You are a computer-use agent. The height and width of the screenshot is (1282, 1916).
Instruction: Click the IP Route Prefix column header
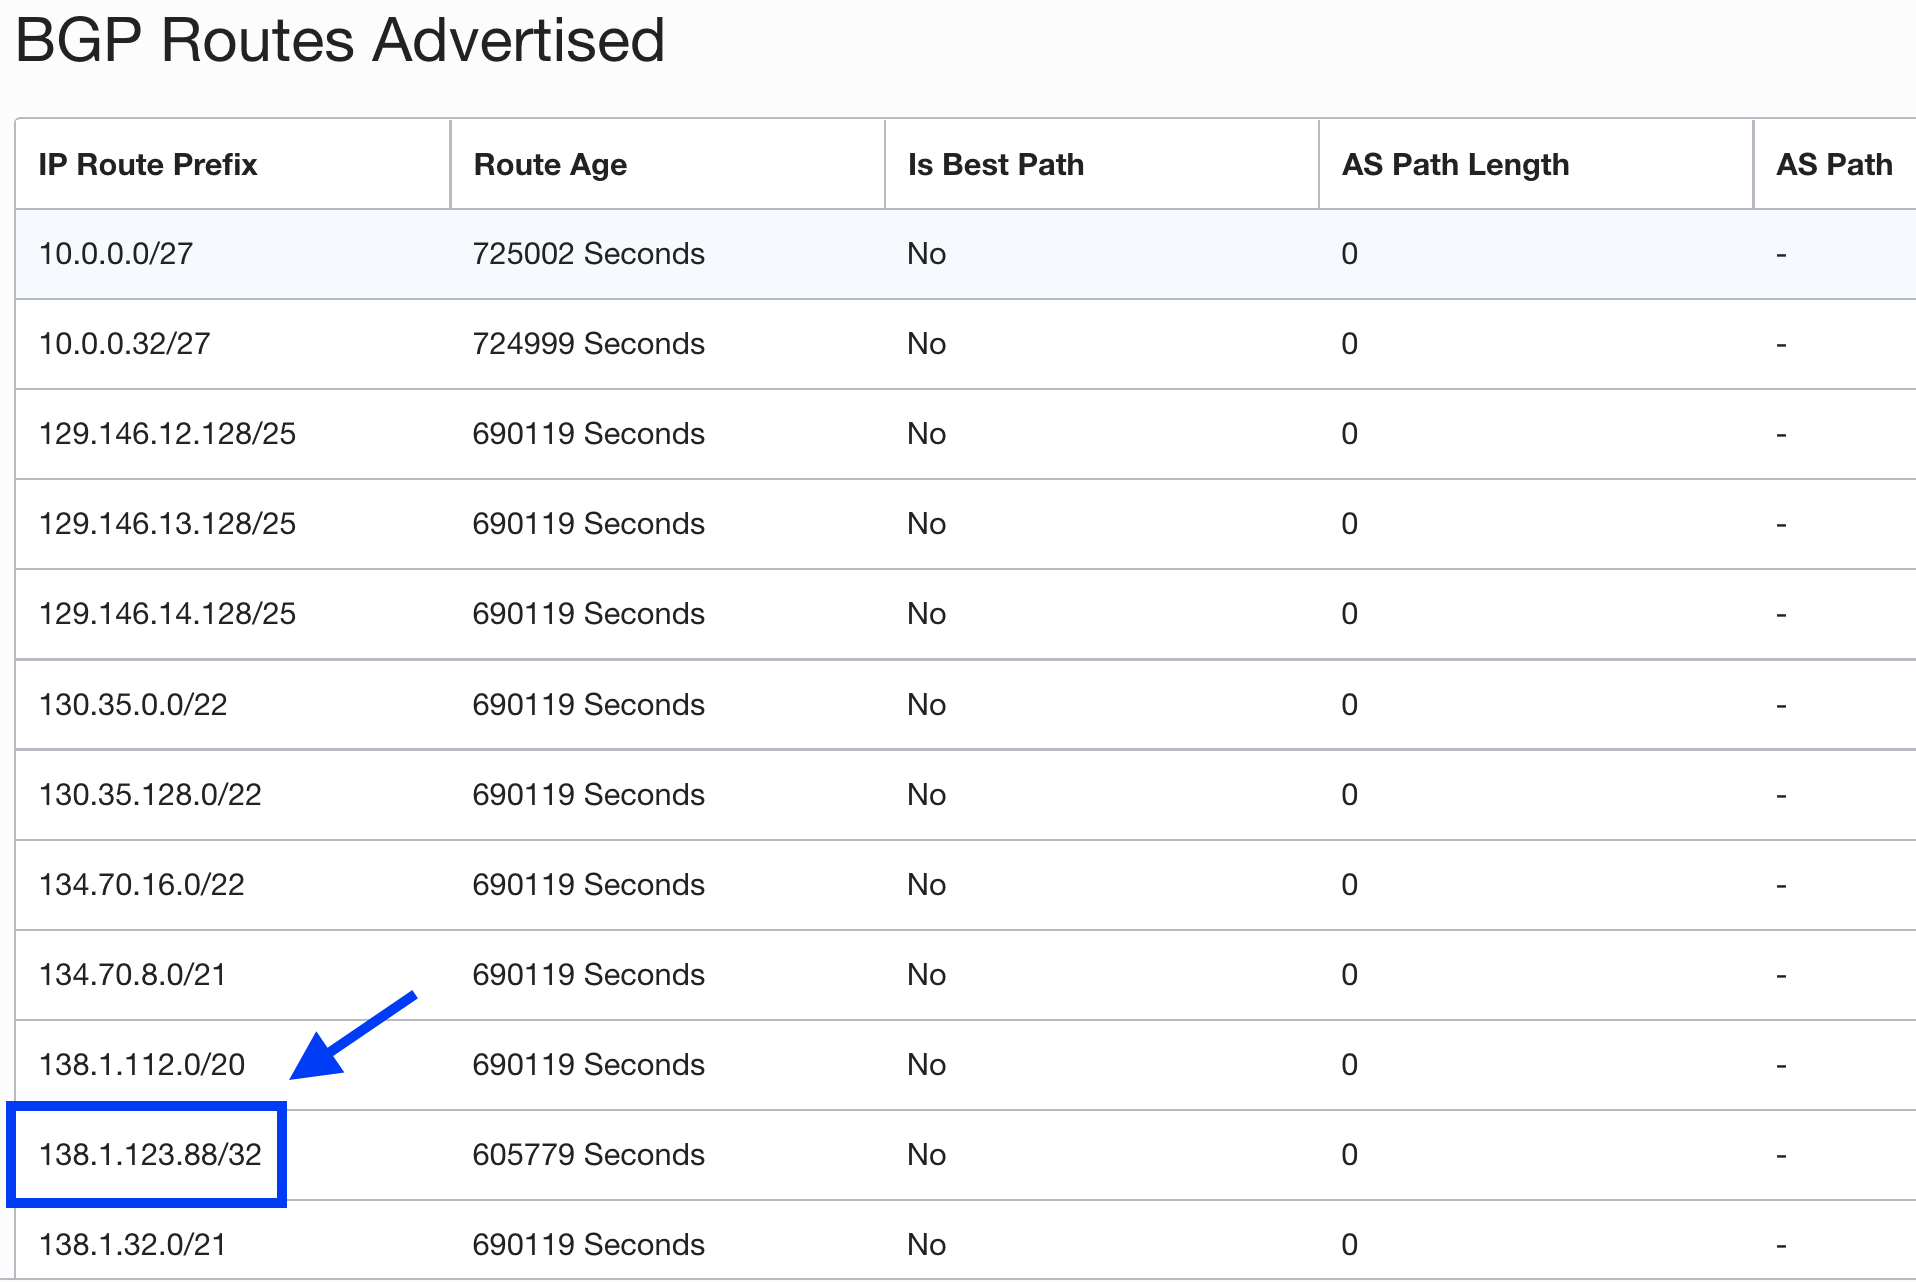click(147, 164)
